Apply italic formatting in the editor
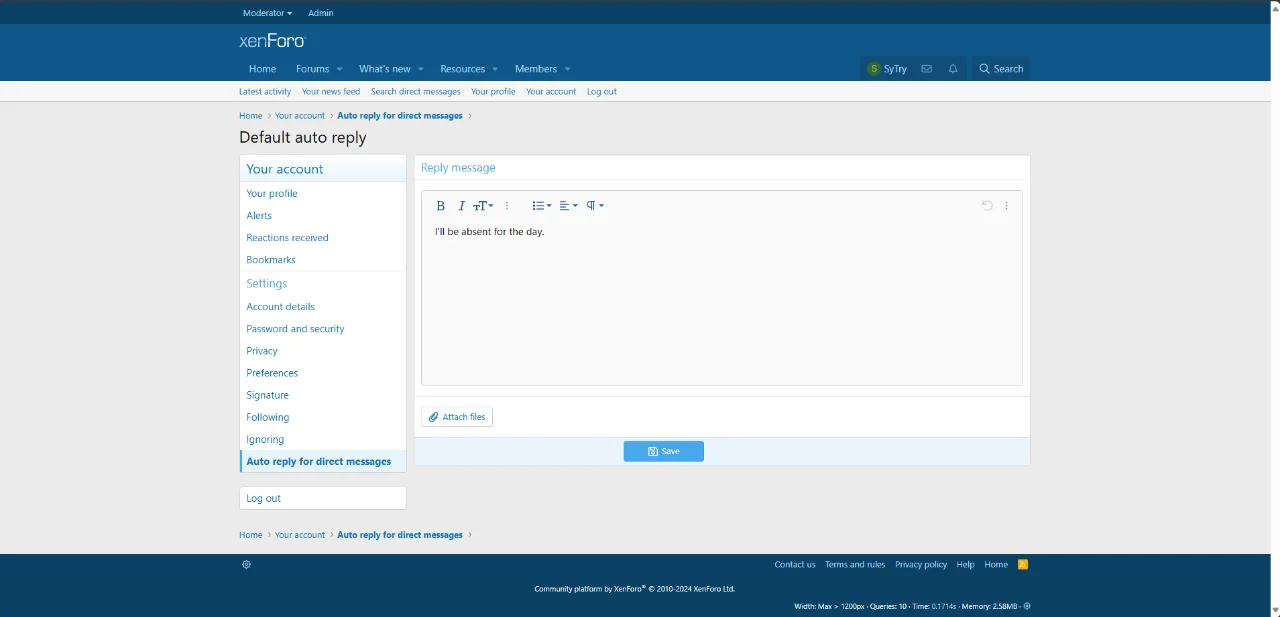The image size is (1280, 617). click(x=461, y=206)
